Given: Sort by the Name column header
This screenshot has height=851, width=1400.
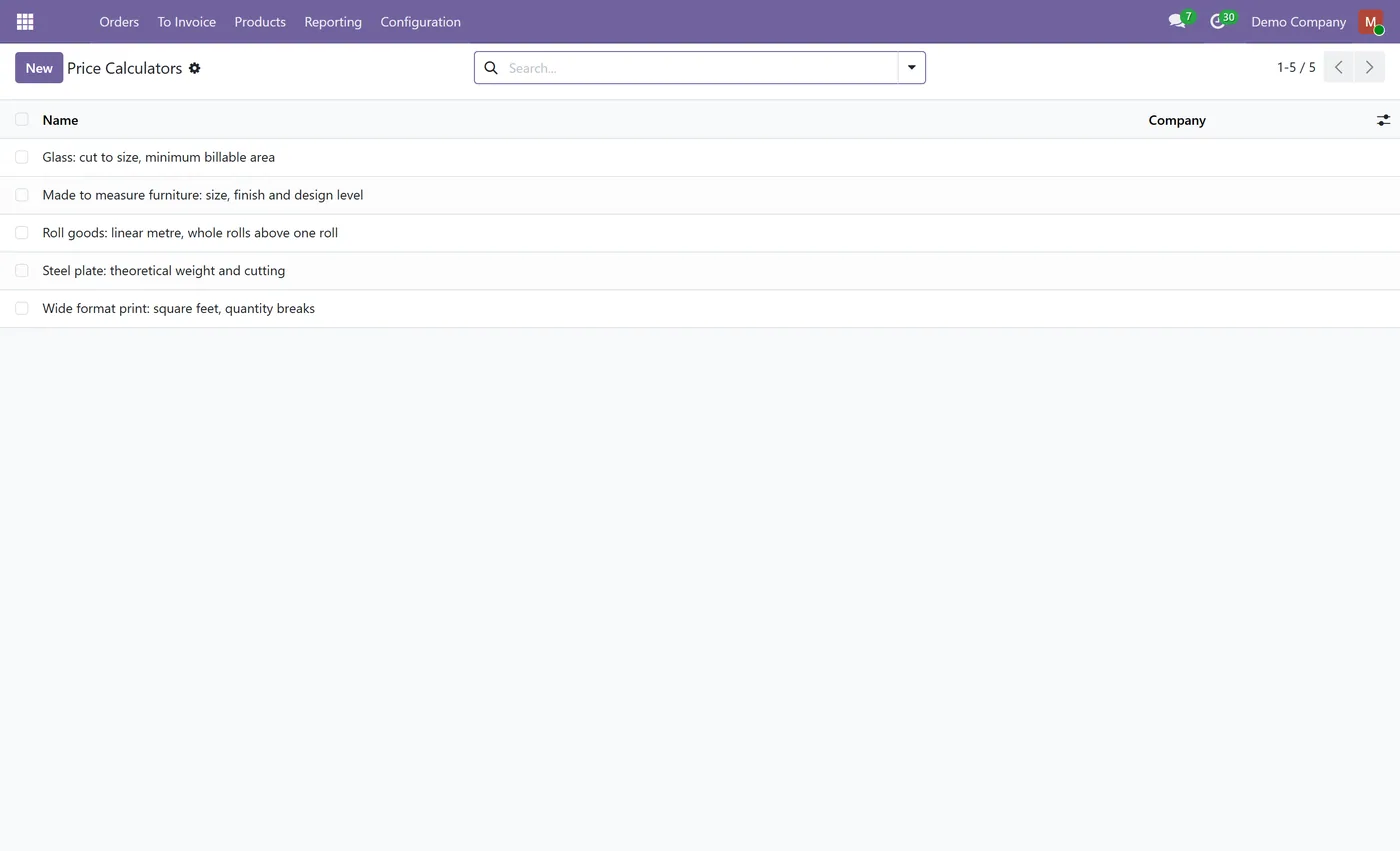Looking at the screenshot, I should click(x=60, y=120).
